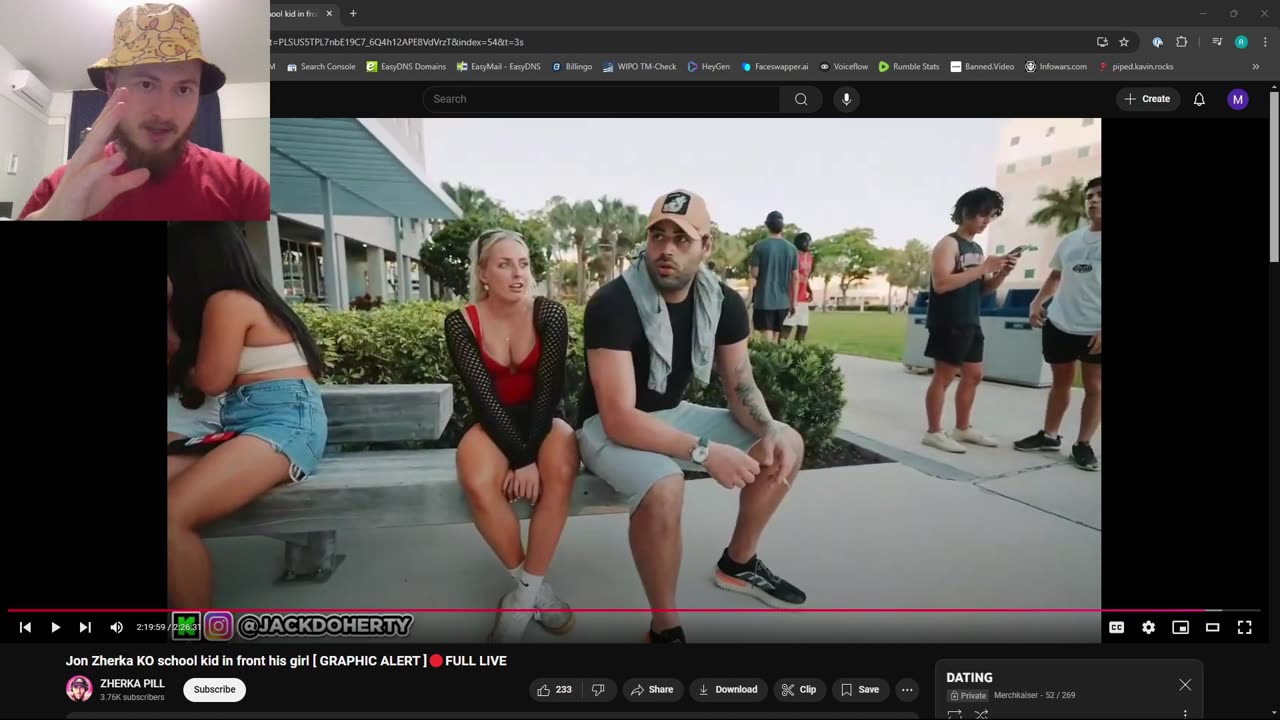
Task: Open the ZHERKA PILL channel avatar
Action: coord(79,689)
